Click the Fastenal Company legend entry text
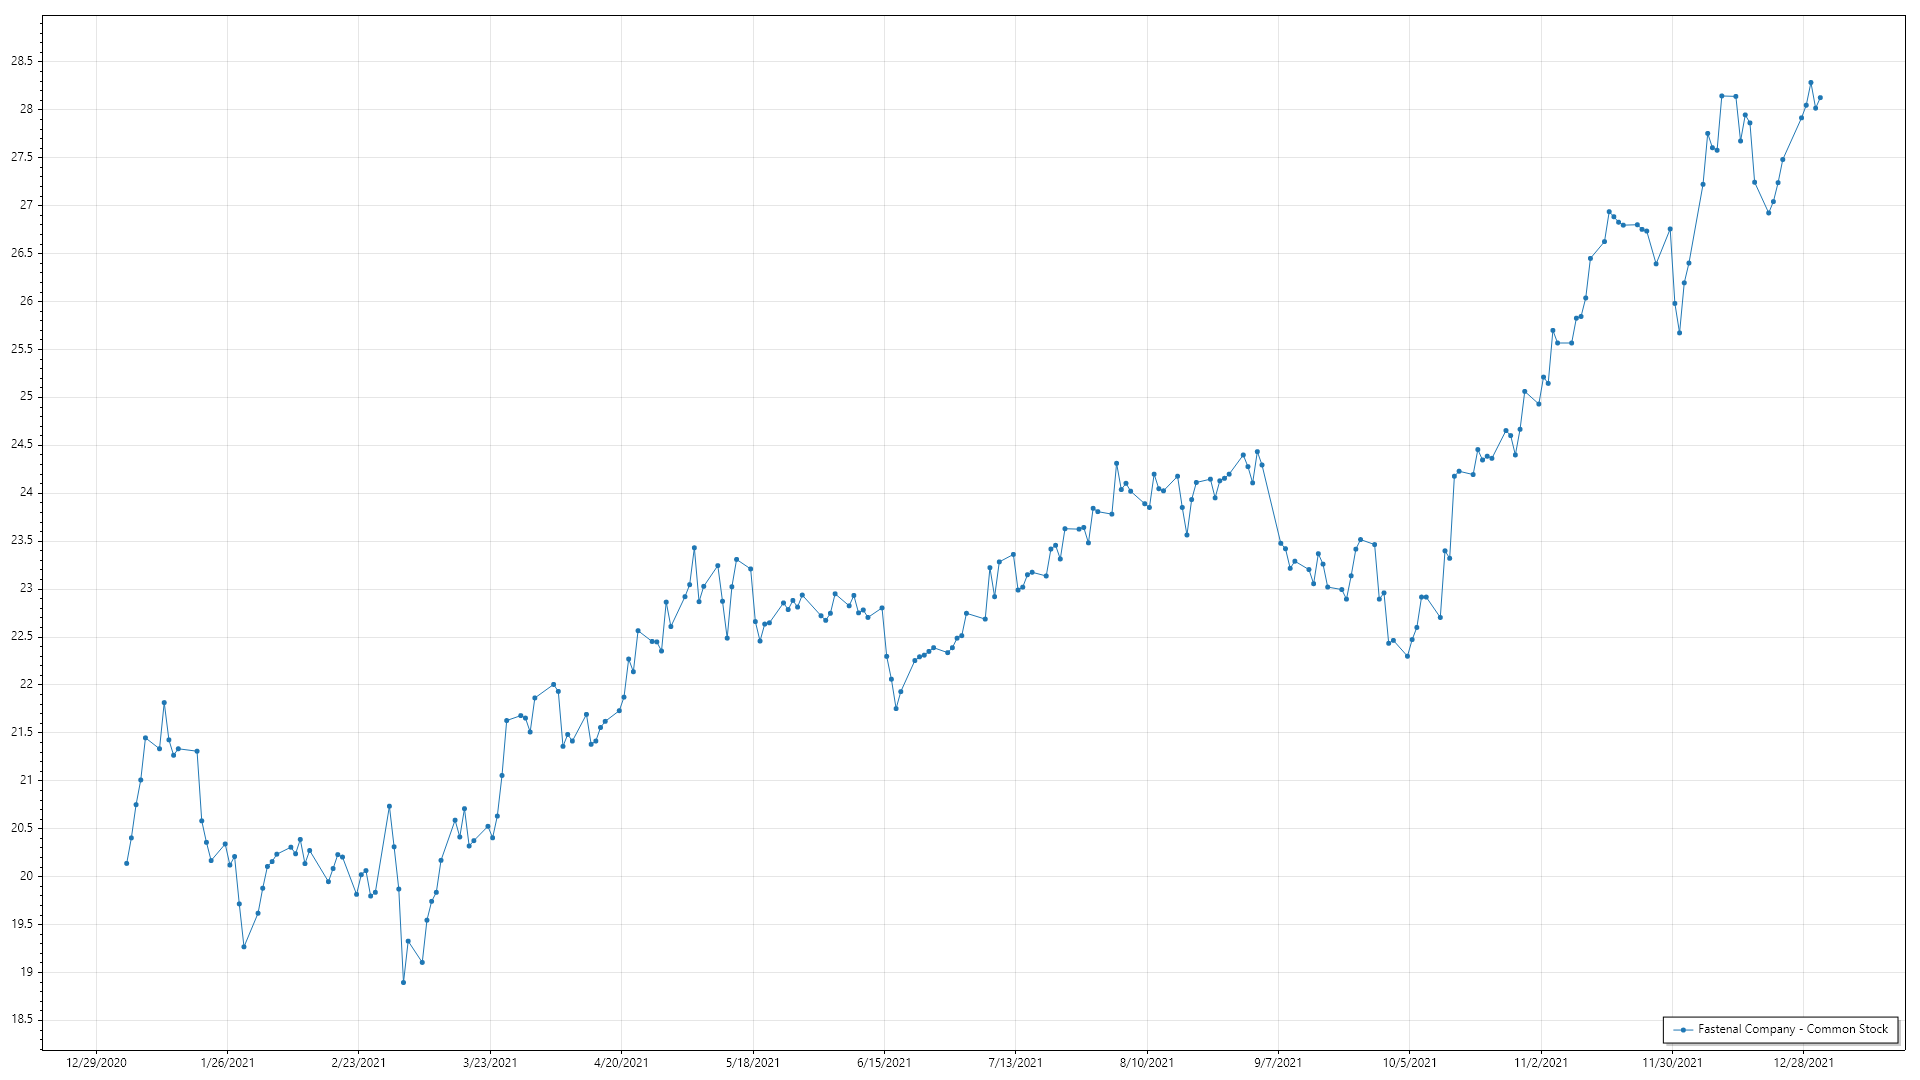This screenshot has height=1080, width=1920. pyautogui.click(x=1792, y=1029)
